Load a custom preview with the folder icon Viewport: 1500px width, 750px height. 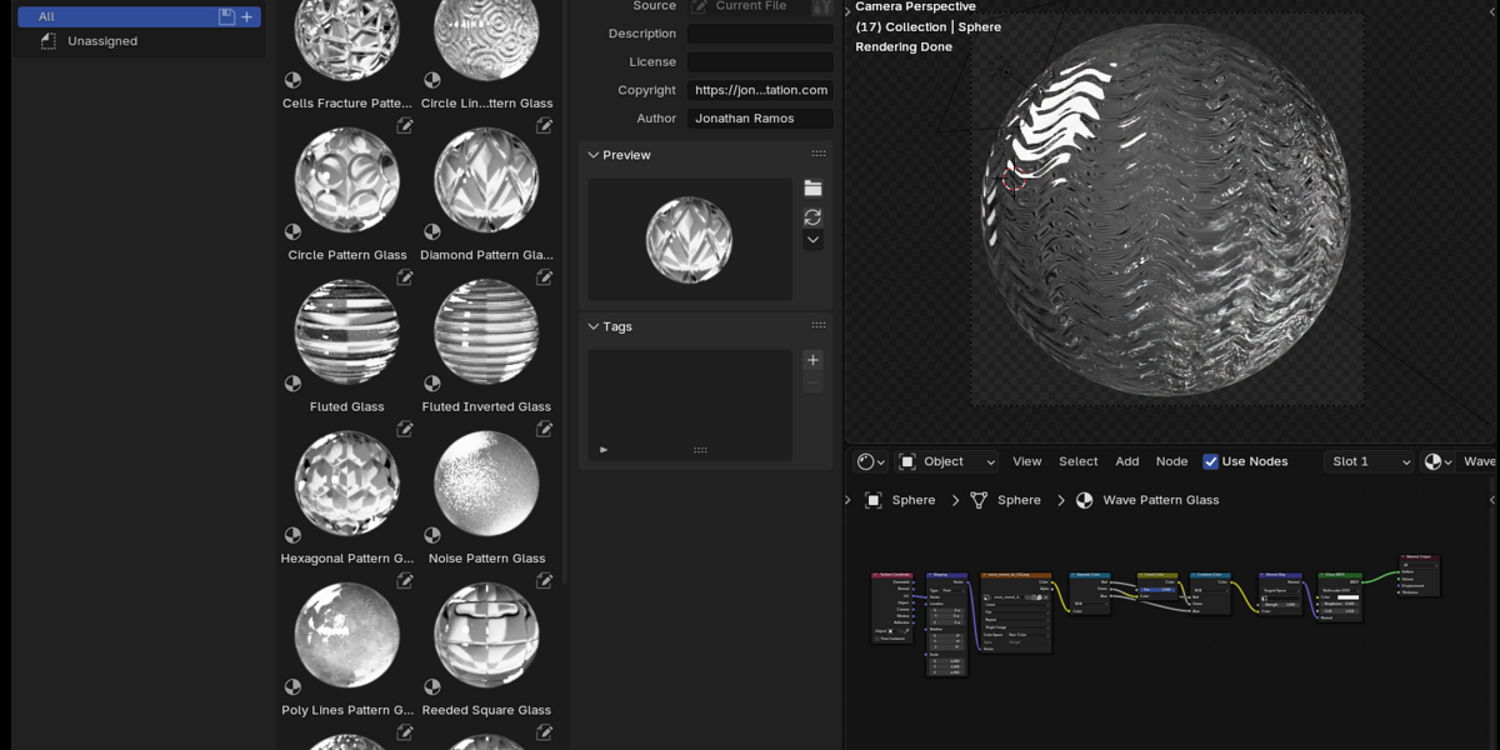pyautogui.click(x=813, y=188)
